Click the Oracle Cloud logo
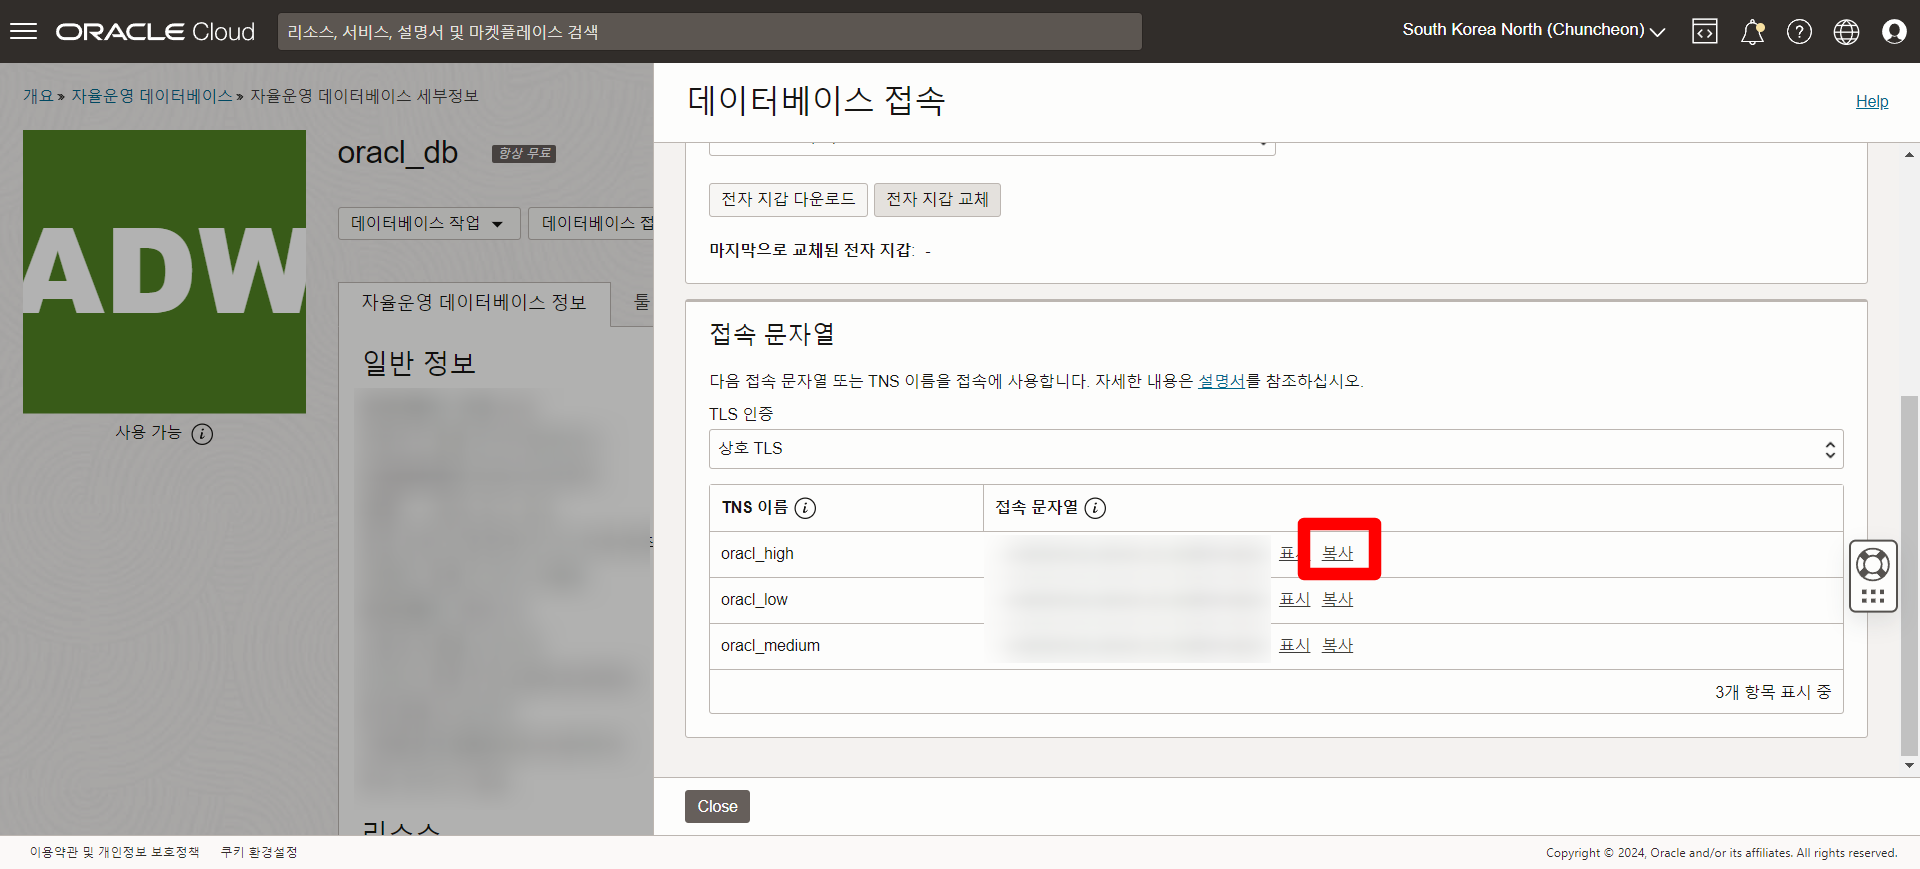 coord(155,32)
